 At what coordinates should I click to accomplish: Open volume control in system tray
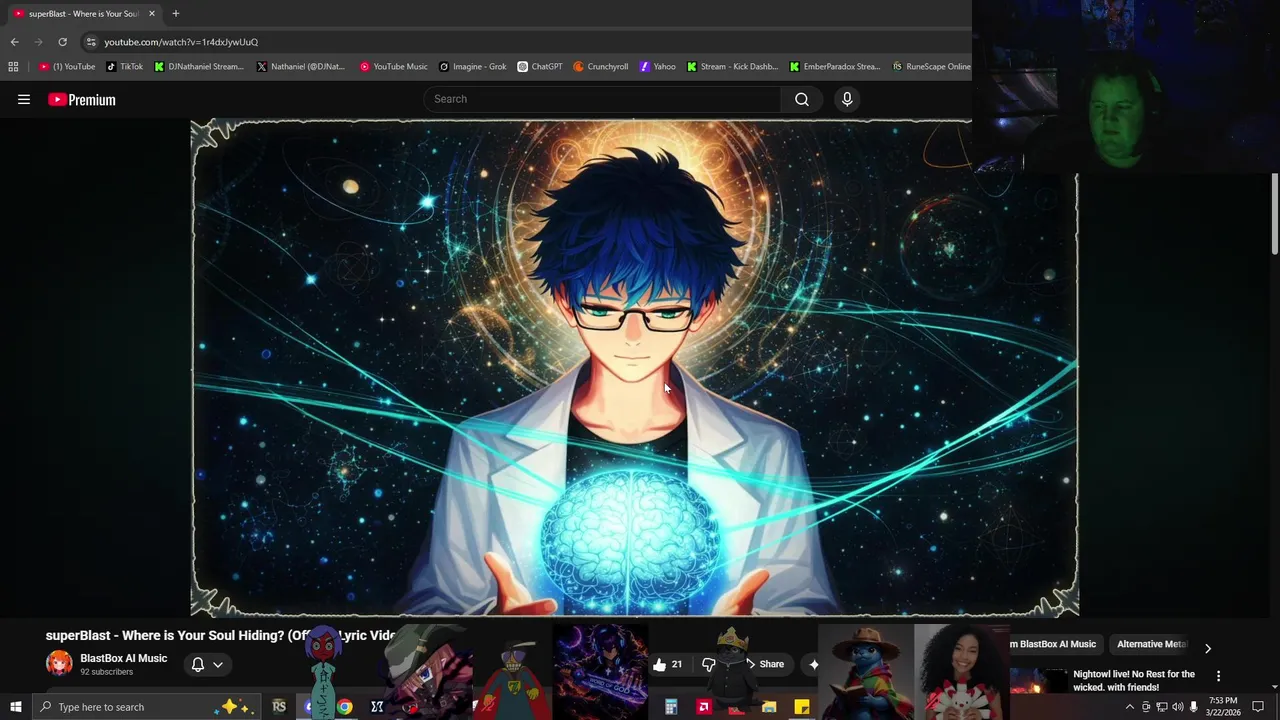pos(1177,707)
